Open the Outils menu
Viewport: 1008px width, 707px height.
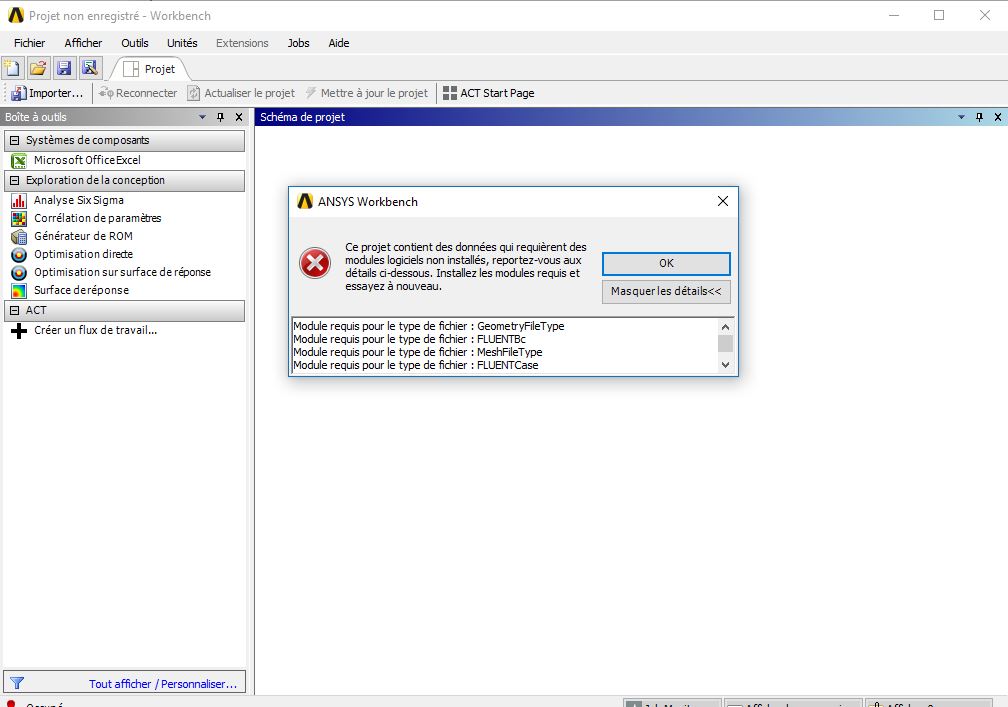135,43
